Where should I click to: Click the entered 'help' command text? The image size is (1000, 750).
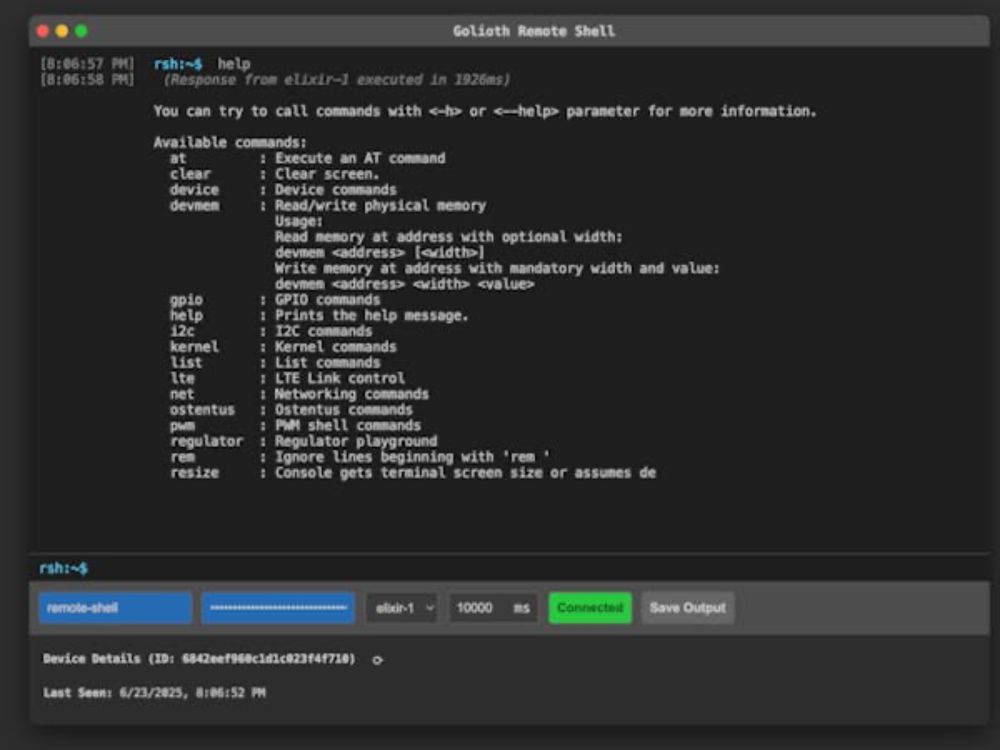(233, 64)
